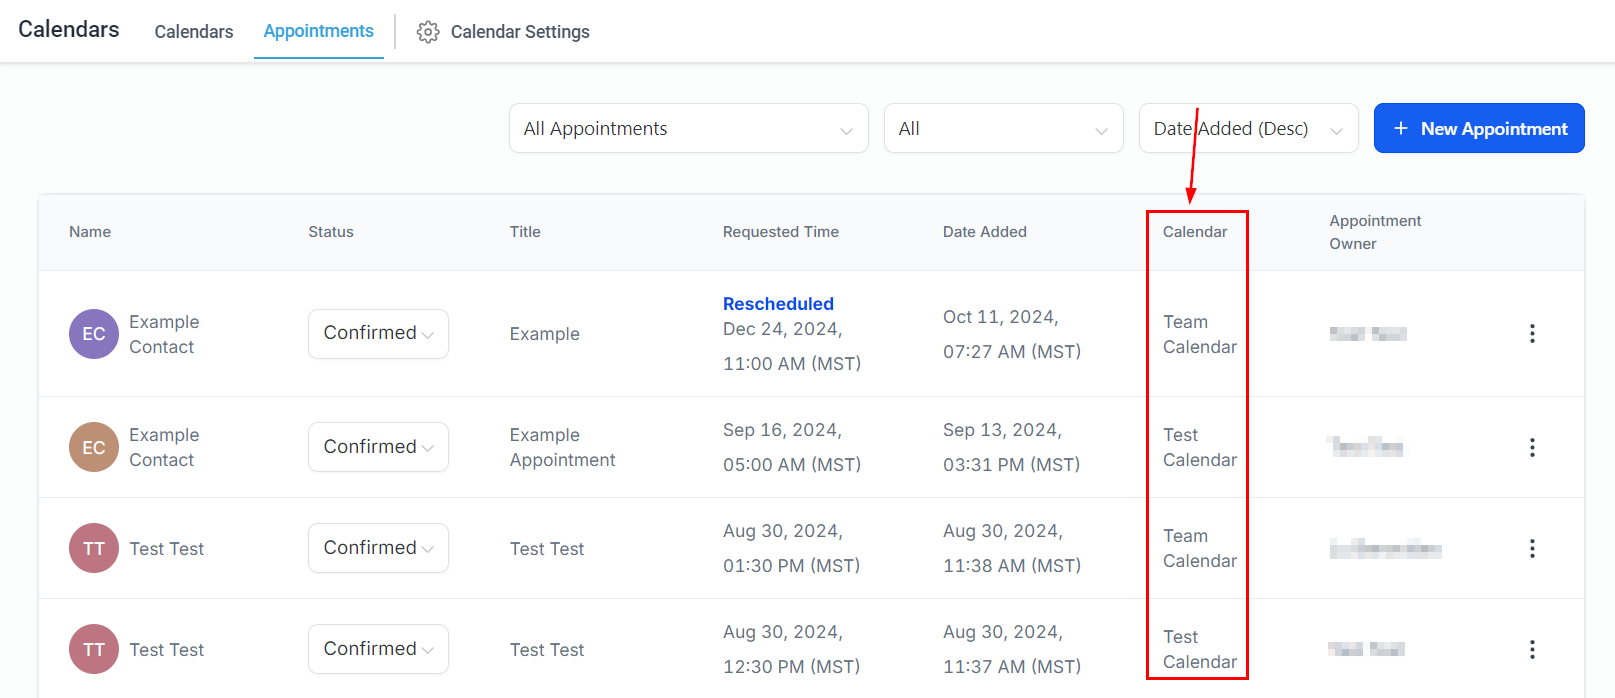Click the purple EC contact avatar

tap(94, 334)
